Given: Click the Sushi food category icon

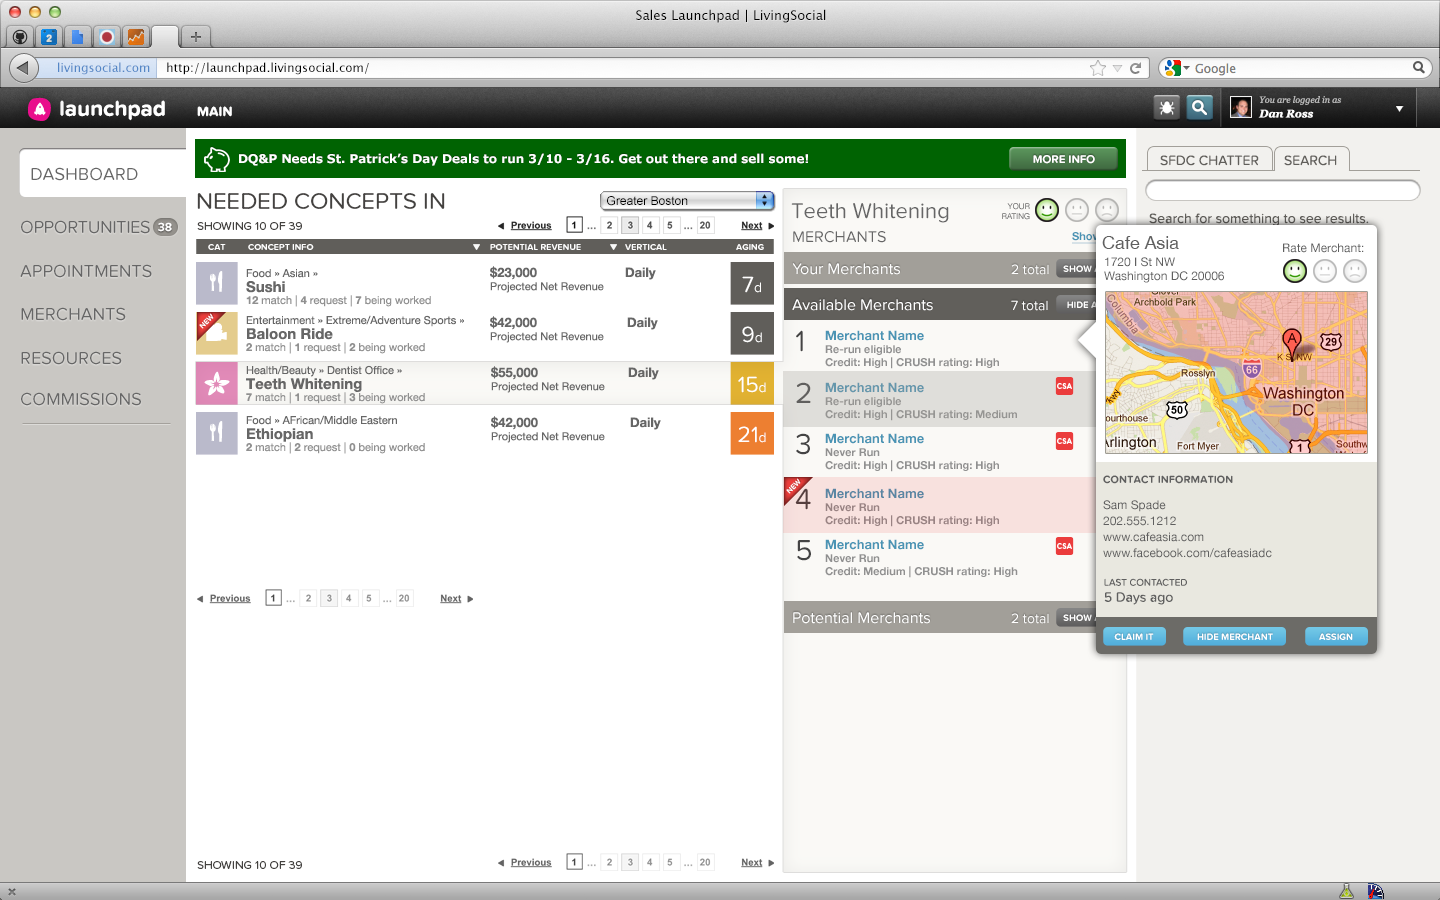Looking at the screenshot, I should [216, 284].
